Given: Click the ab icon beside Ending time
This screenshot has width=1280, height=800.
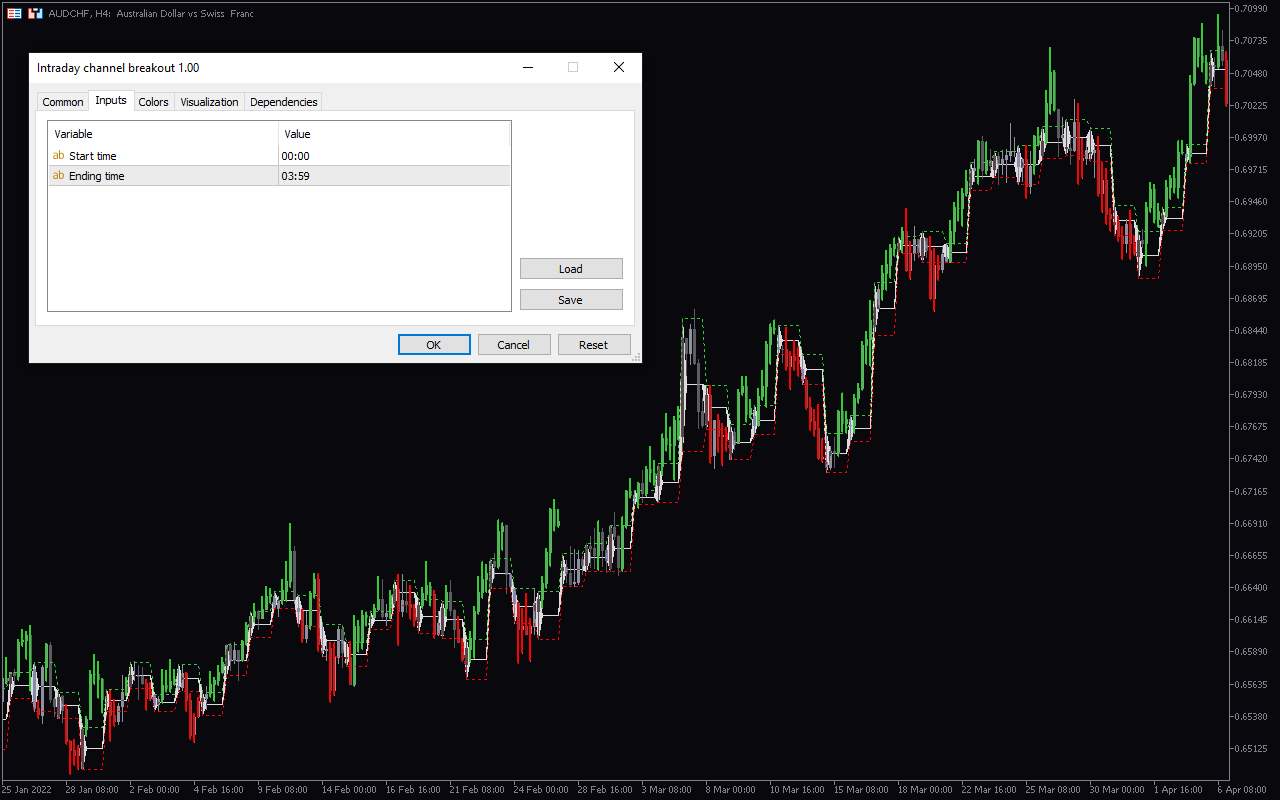Looking at the screenshot, I should [x=58, y=176].
